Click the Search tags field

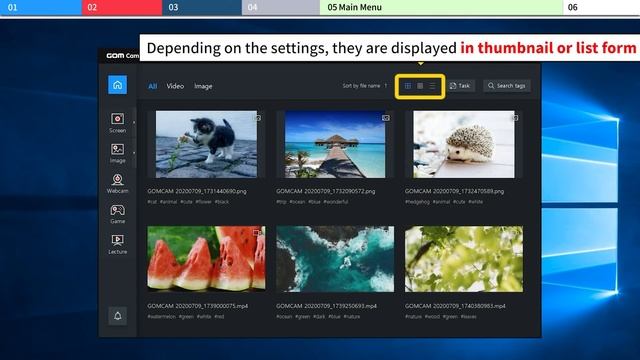coord(507,86)
